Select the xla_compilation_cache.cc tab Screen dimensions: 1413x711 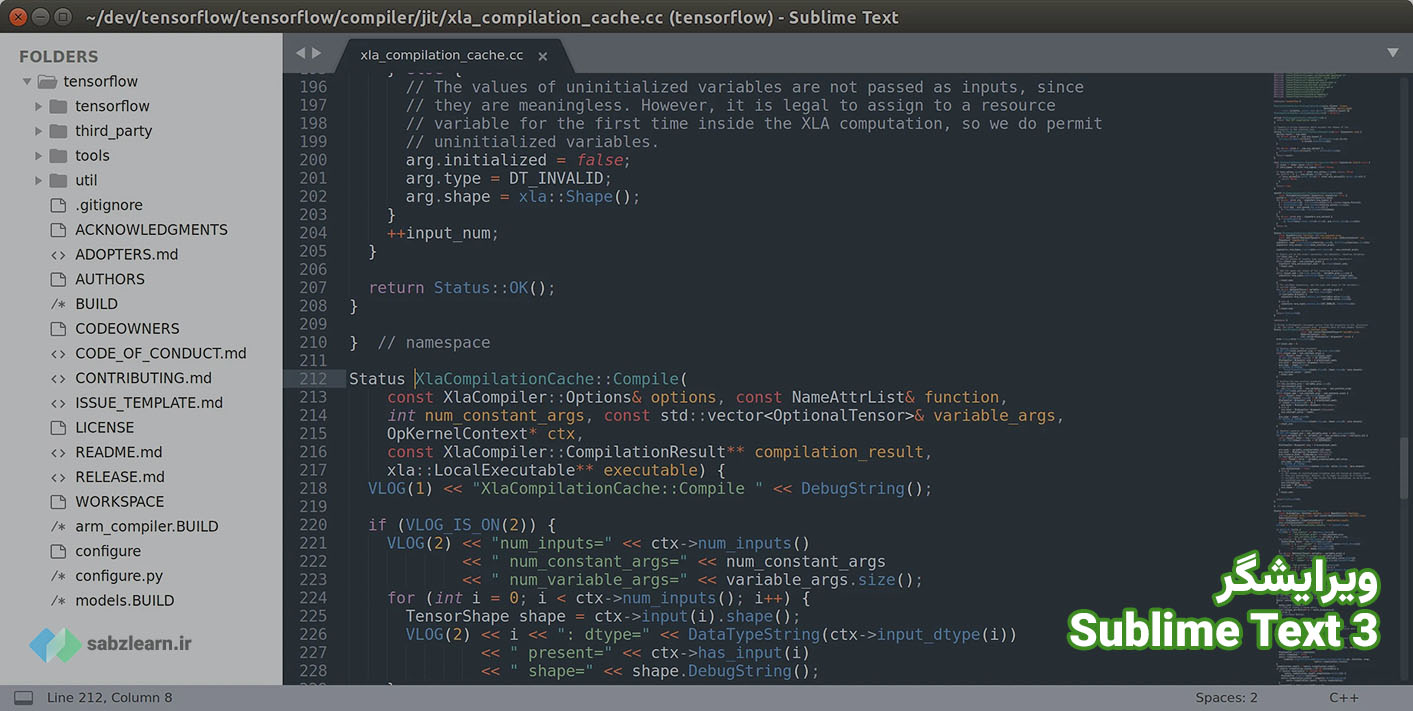(441, 55)
